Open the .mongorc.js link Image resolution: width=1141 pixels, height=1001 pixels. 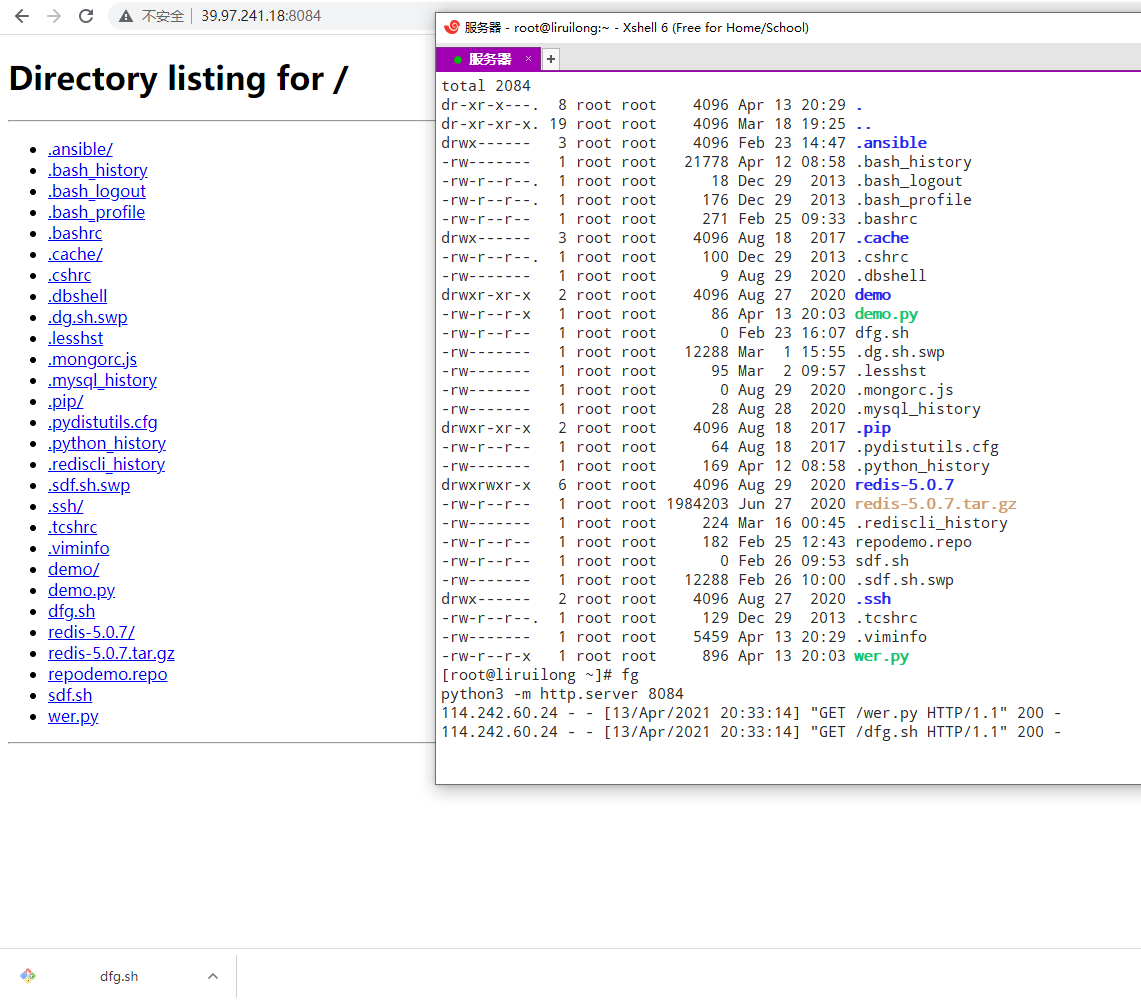92,359
